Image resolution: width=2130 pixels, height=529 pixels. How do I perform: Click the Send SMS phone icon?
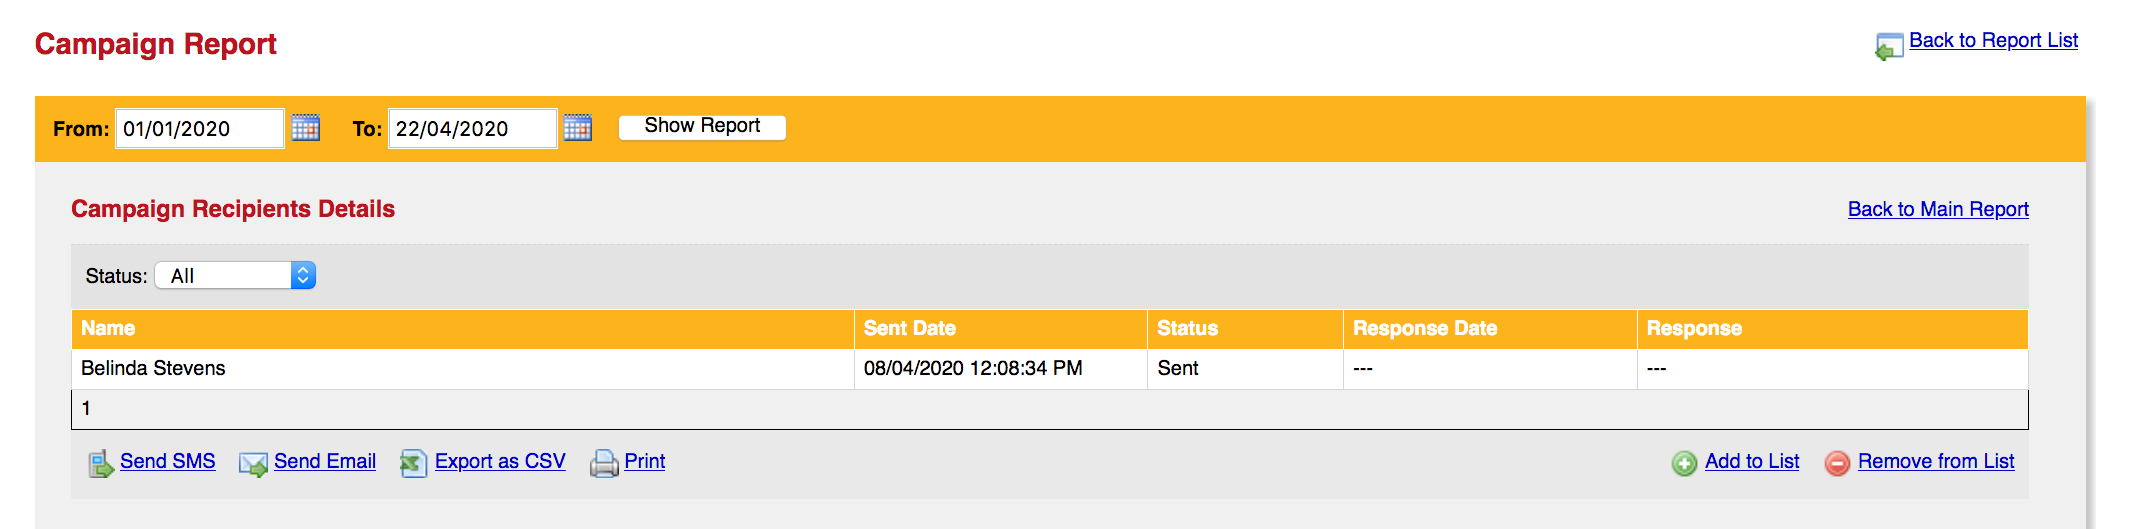point(101,463)
